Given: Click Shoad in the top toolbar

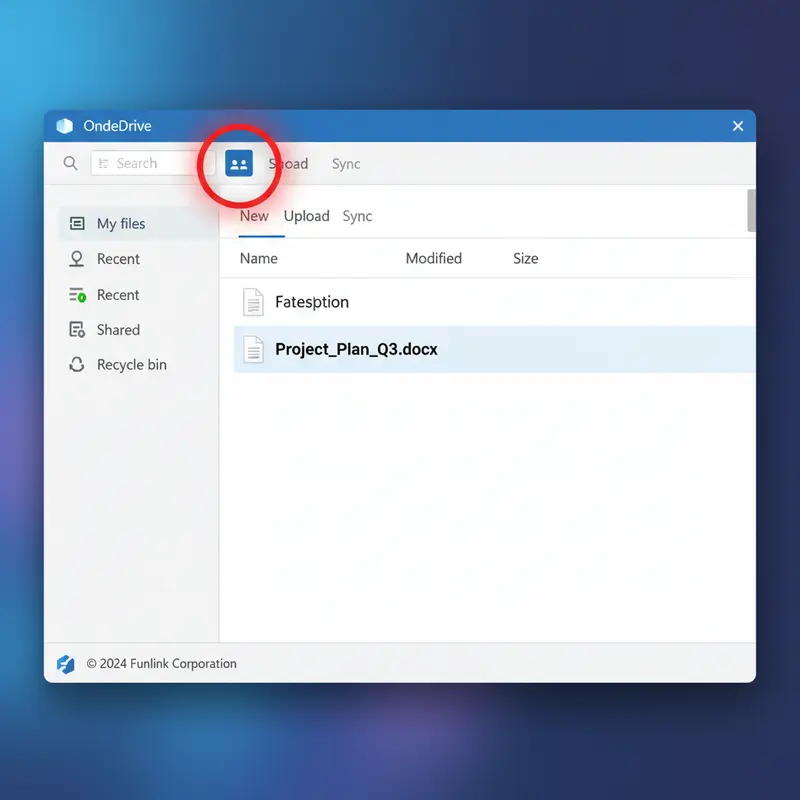Looking at the screenshot, I should coord(288,163).
